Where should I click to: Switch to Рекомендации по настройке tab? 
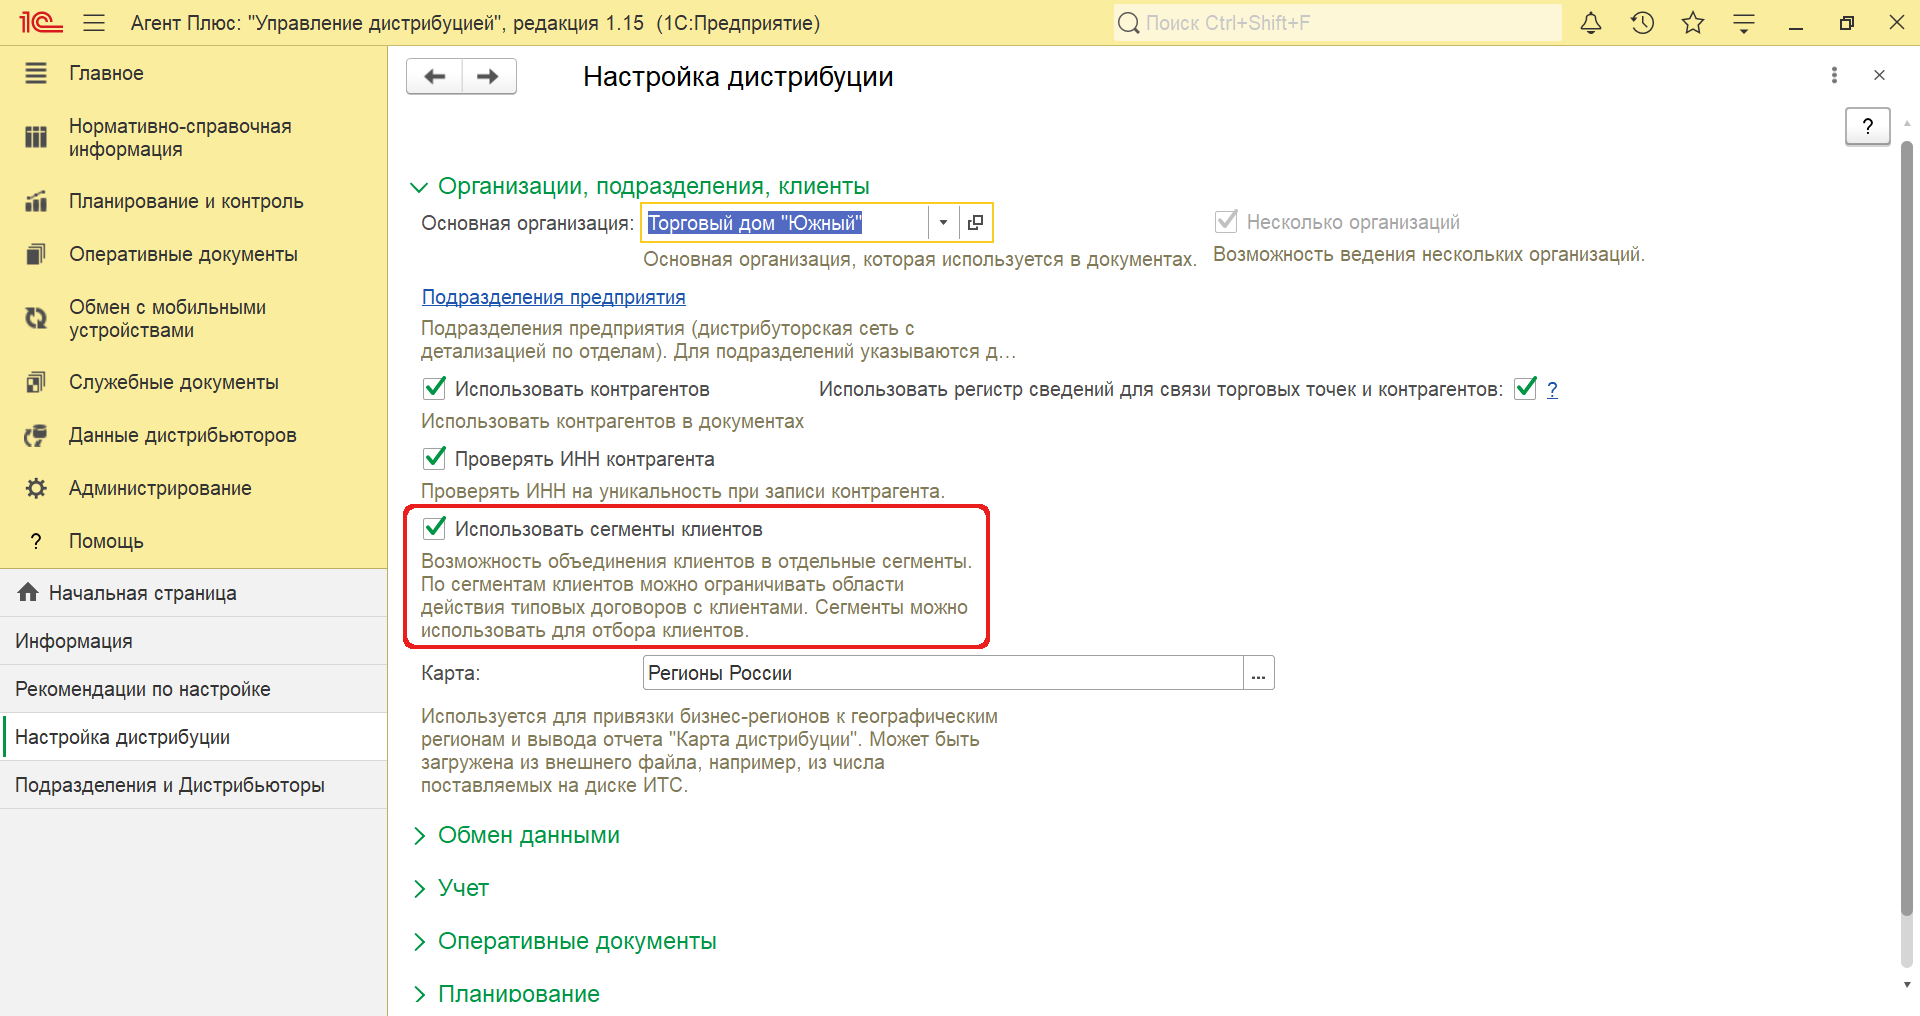tap(194, 689)
